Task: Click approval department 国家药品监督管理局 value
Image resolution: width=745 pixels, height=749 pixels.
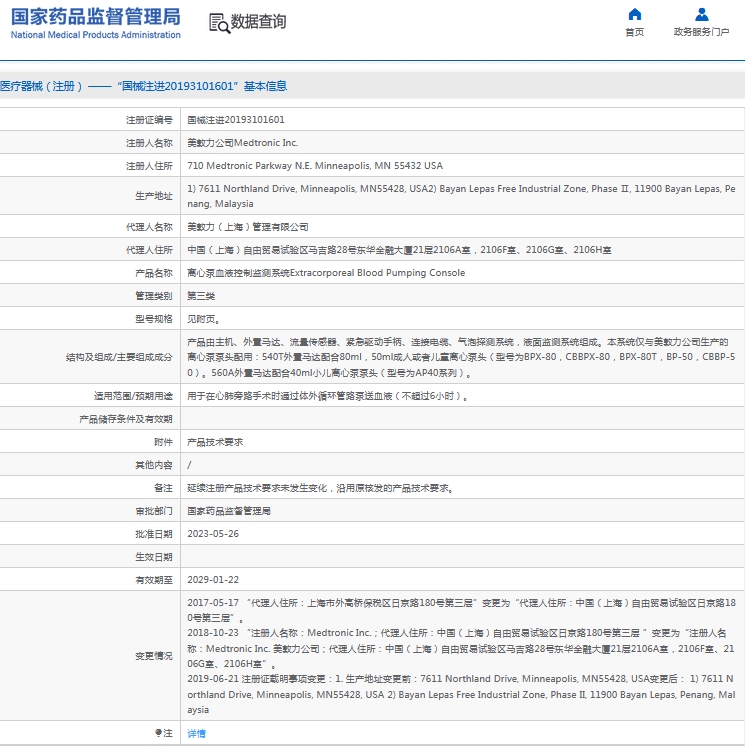Action: click(229, 511)
